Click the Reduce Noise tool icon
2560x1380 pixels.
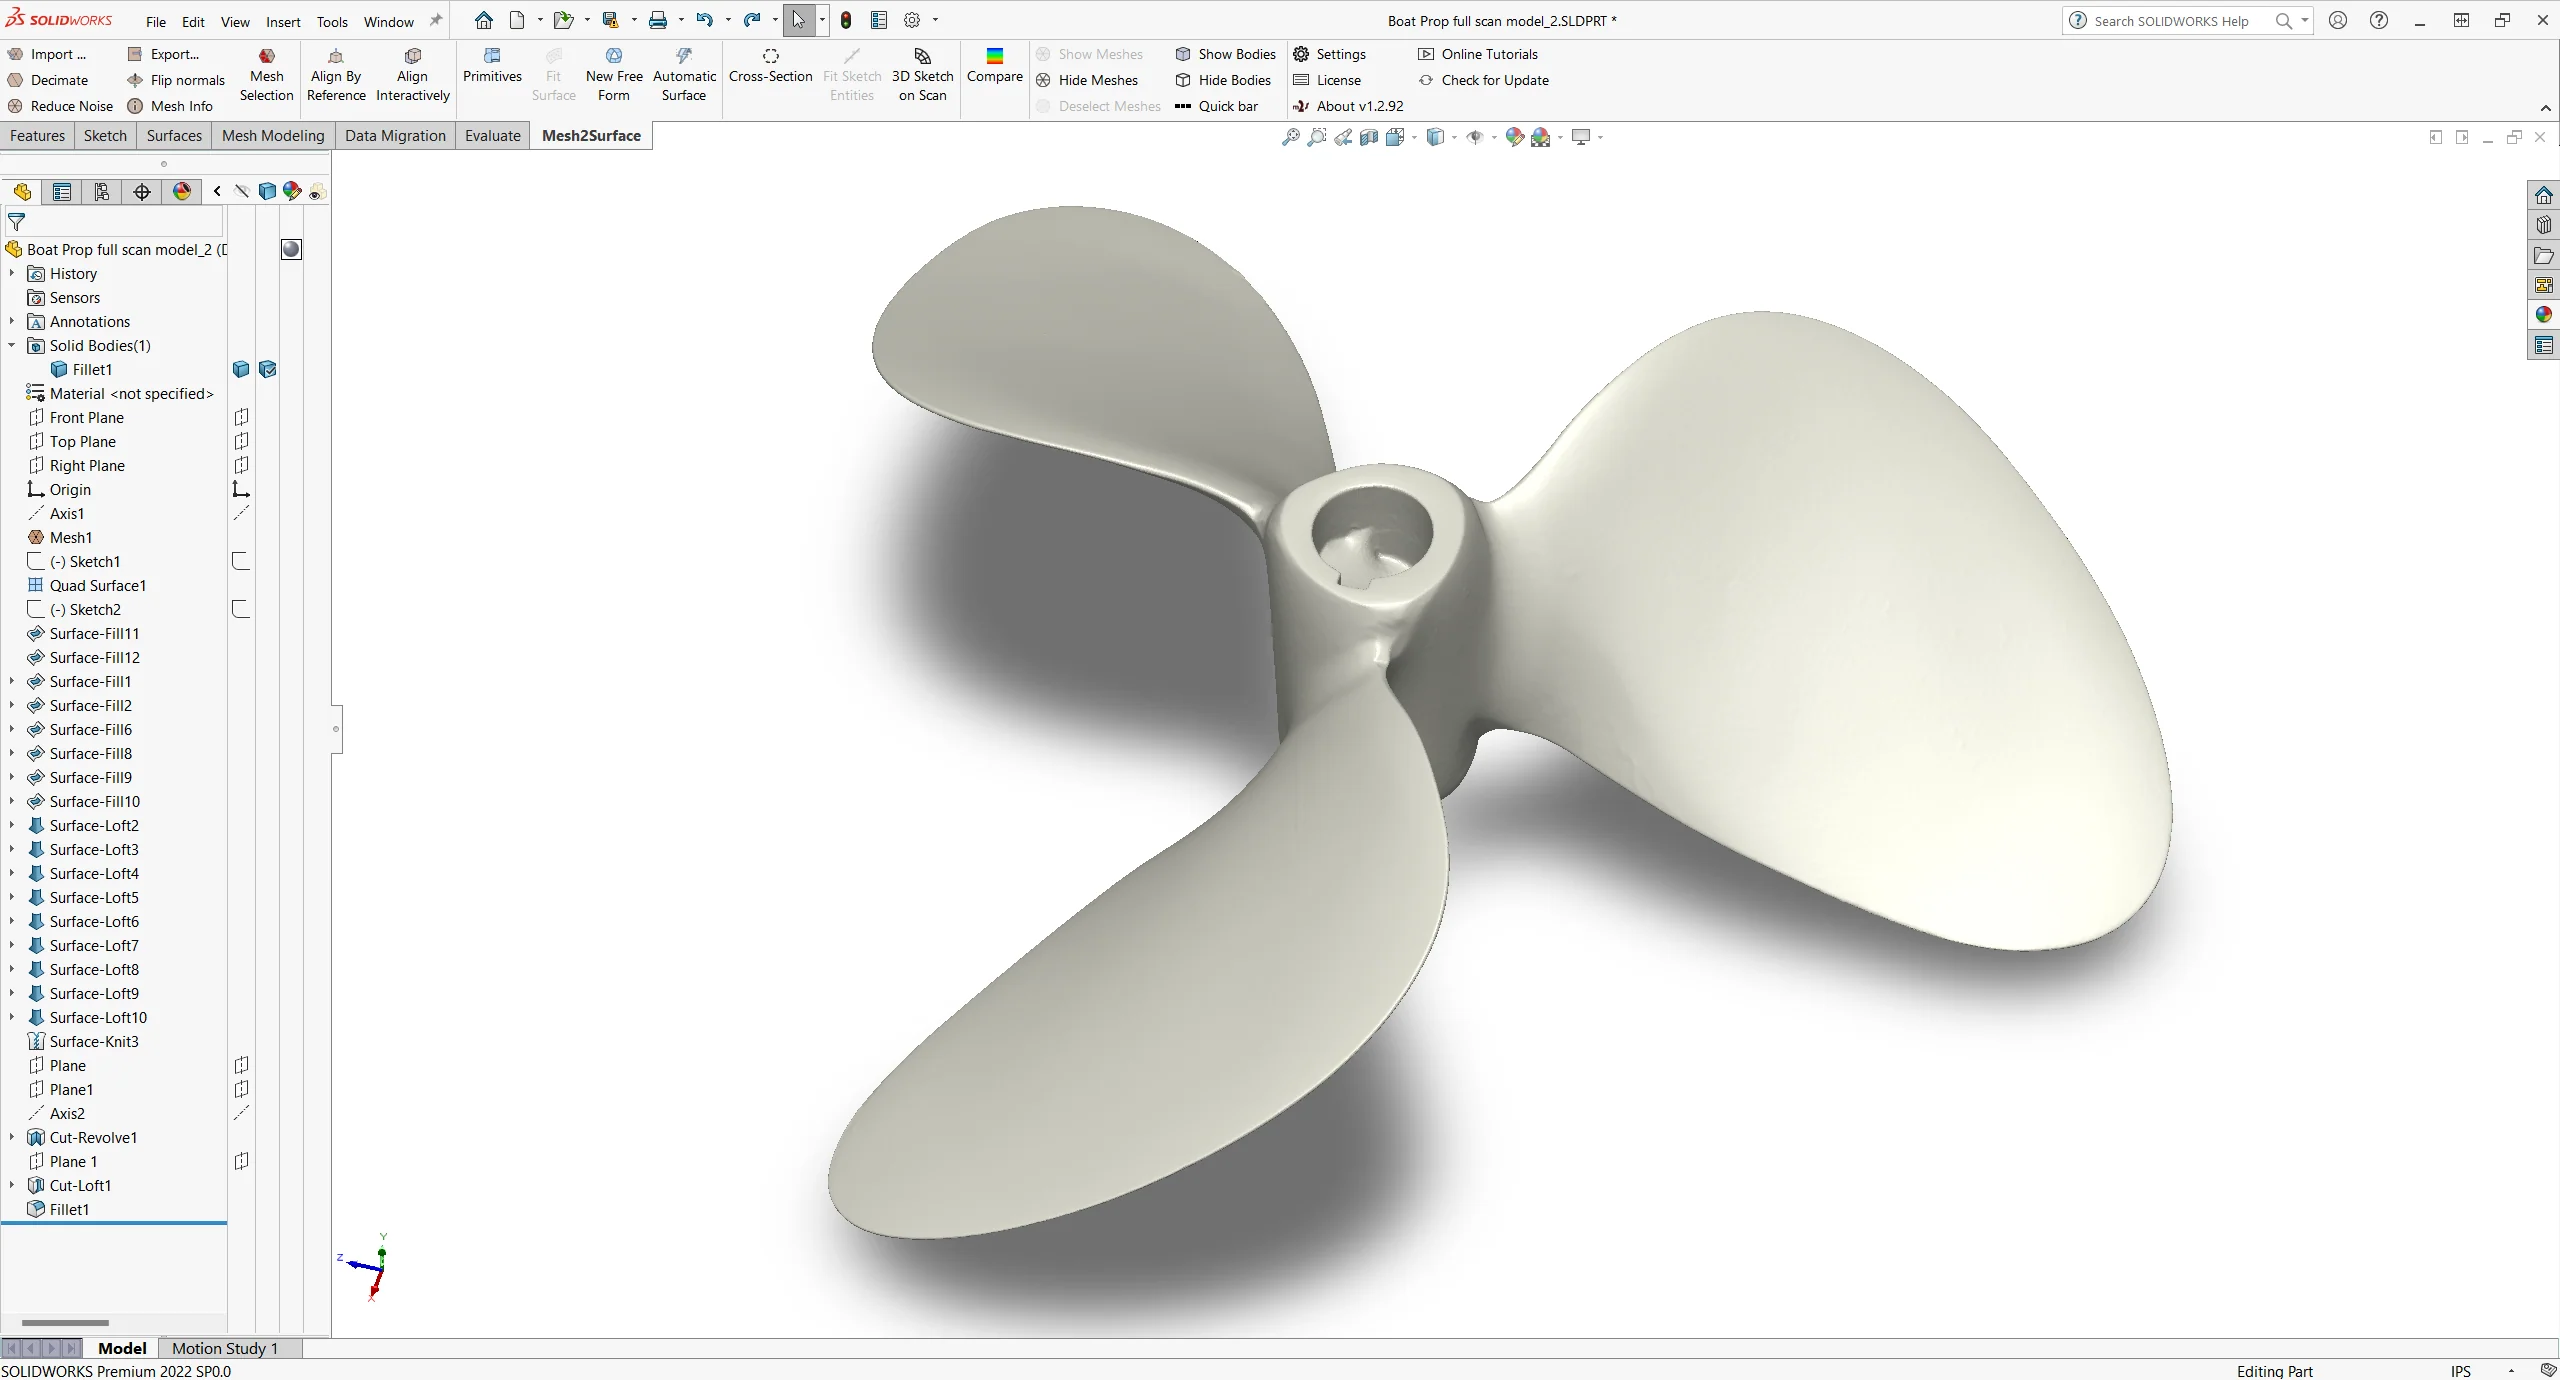pyautogui.click(x=15, y=105)
